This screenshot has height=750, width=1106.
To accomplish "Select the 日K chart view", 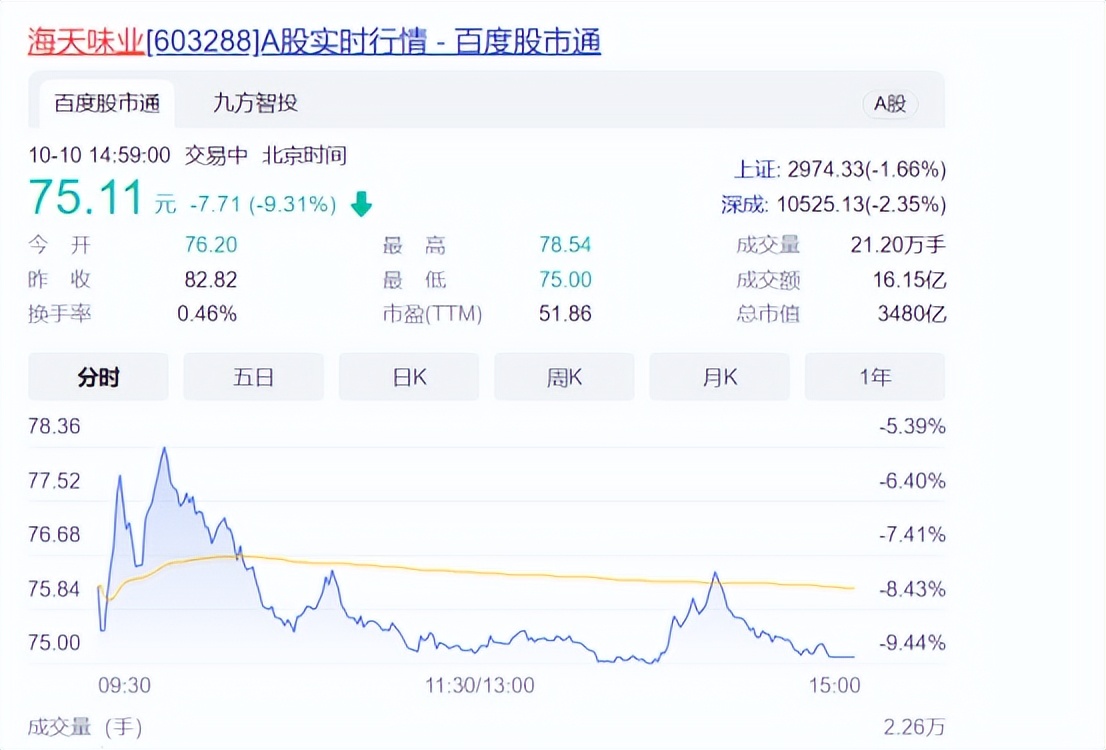I will pyautogui.click(x=409, y=377).
